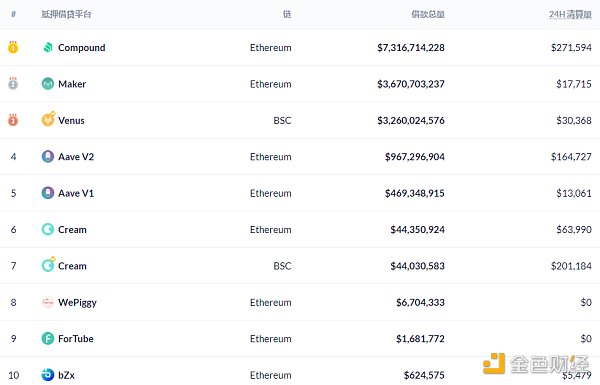Open the Compound platform name link
Viewport: 600px width, 385px height.
coord(82,48)
